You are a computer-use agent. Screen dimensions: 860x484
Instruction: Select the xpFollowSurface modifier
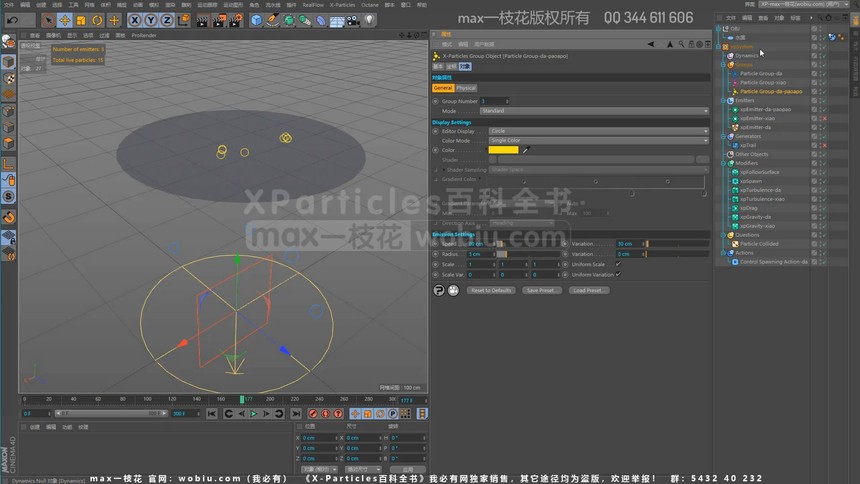759,172
